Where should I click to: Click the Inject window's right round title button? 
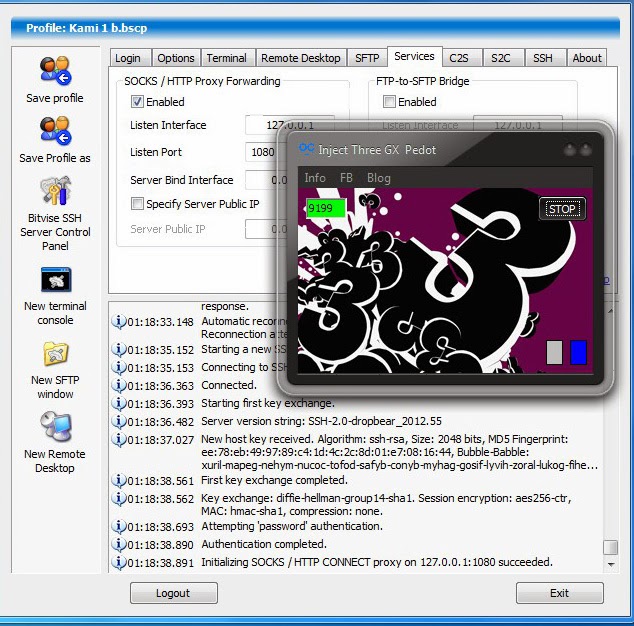point(585,150)
